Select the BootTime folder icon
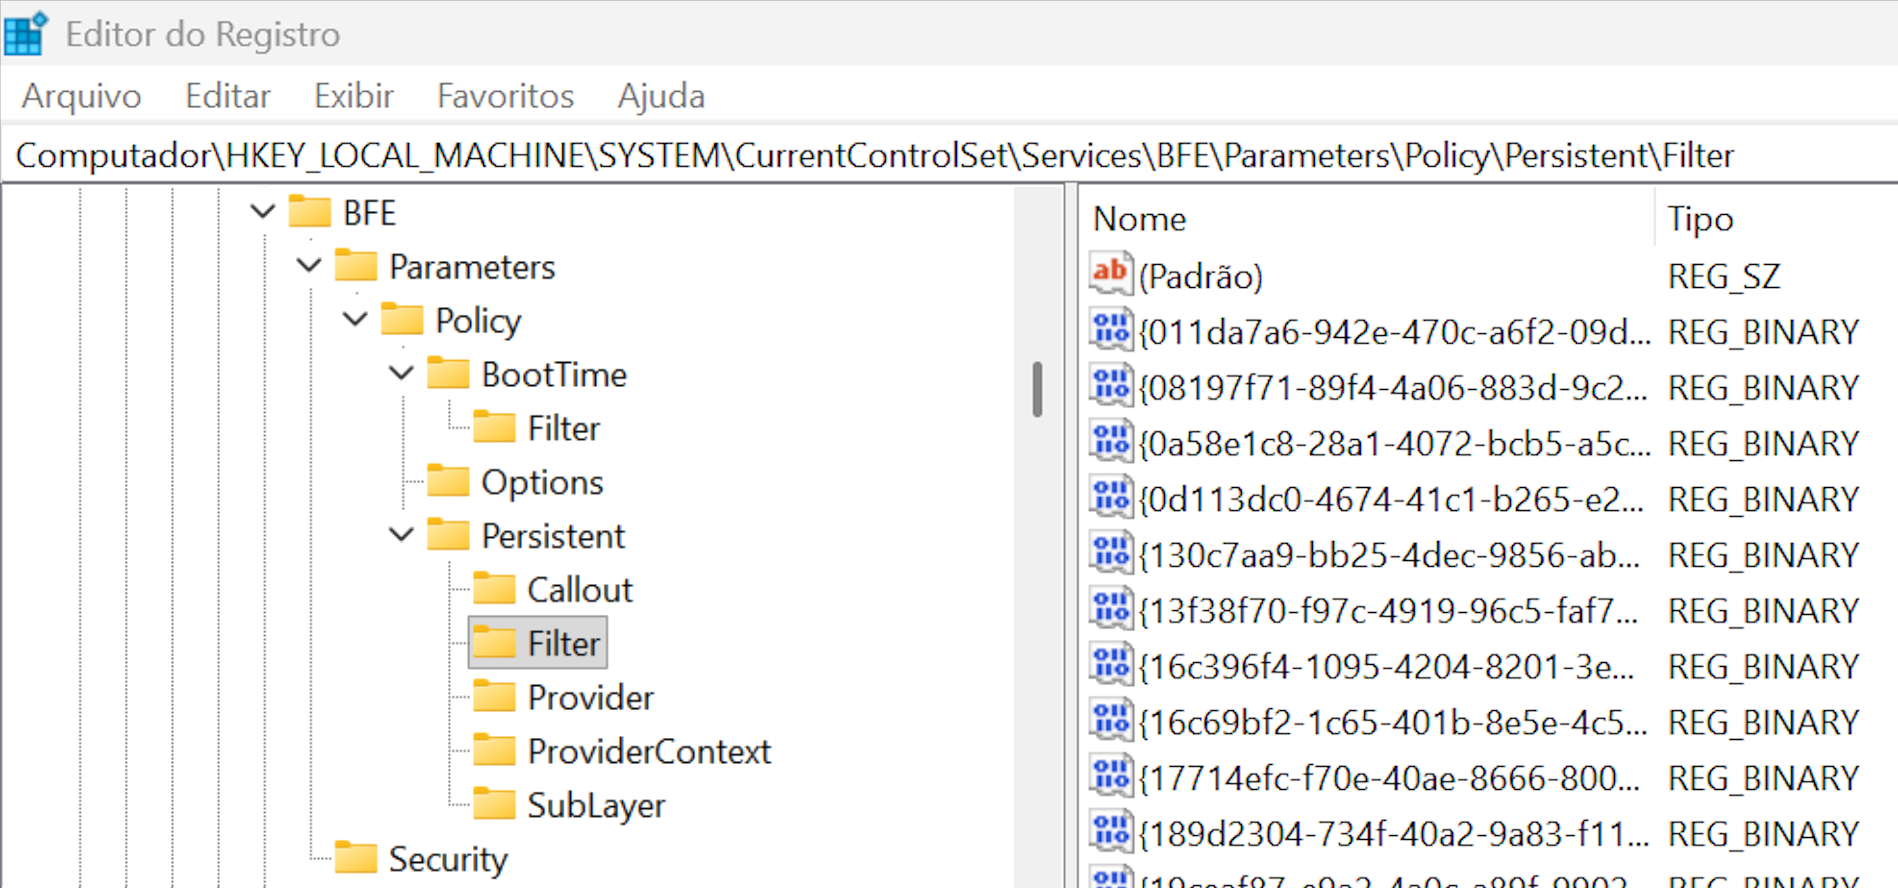The width and height of the screenshot is (1898, 888). tap(448, 373)
